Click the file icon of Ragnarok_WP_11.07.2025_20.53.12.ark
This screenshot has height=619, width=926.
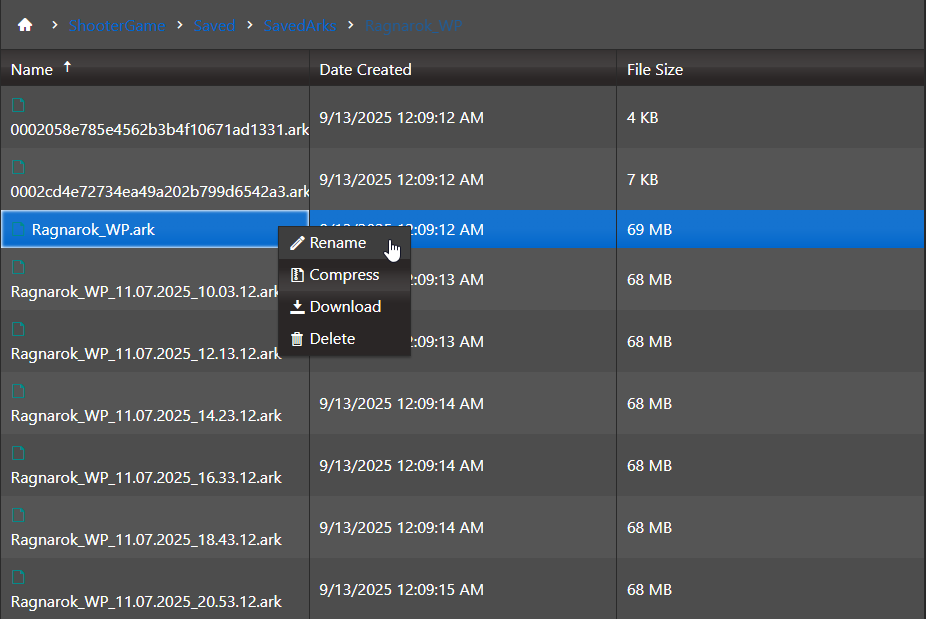coord(18,577)
